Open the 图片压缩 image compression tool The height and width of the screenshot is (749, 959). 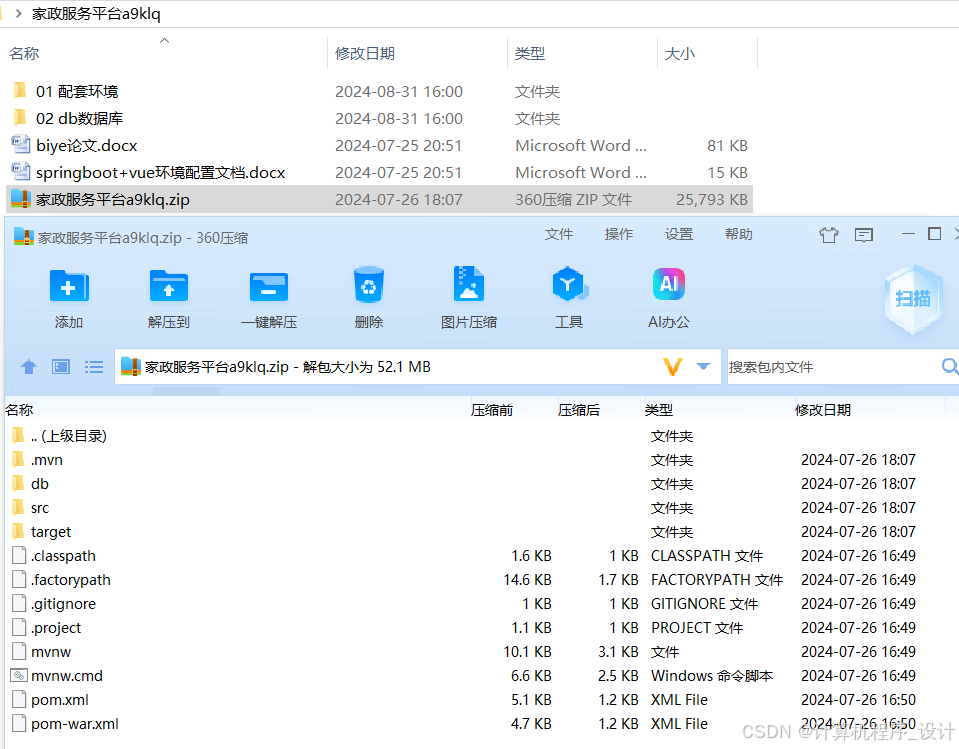468,297
